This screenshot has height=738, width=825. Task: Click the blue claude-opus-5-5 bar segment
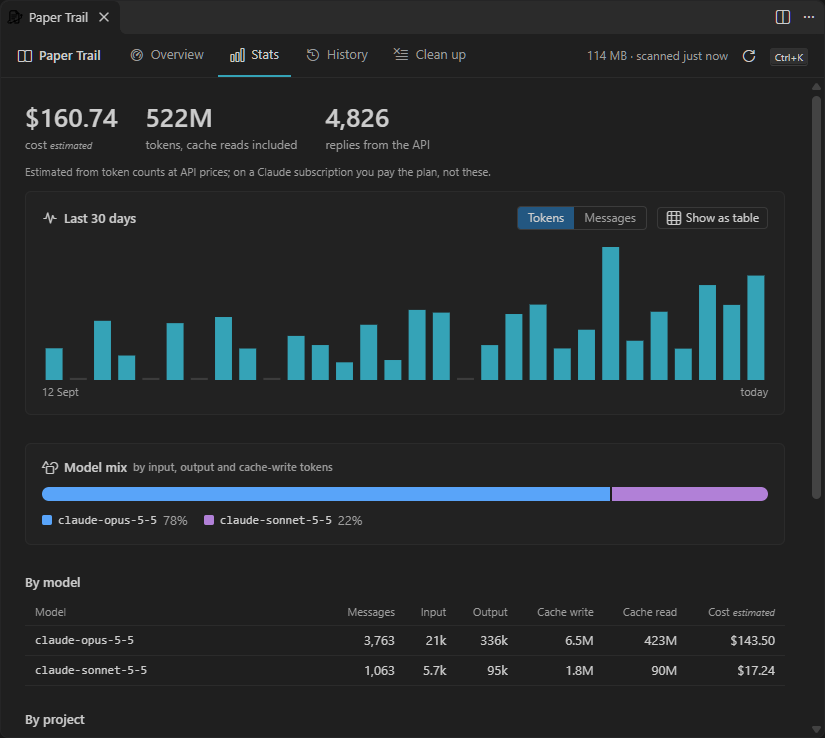[x=326, y=494]
